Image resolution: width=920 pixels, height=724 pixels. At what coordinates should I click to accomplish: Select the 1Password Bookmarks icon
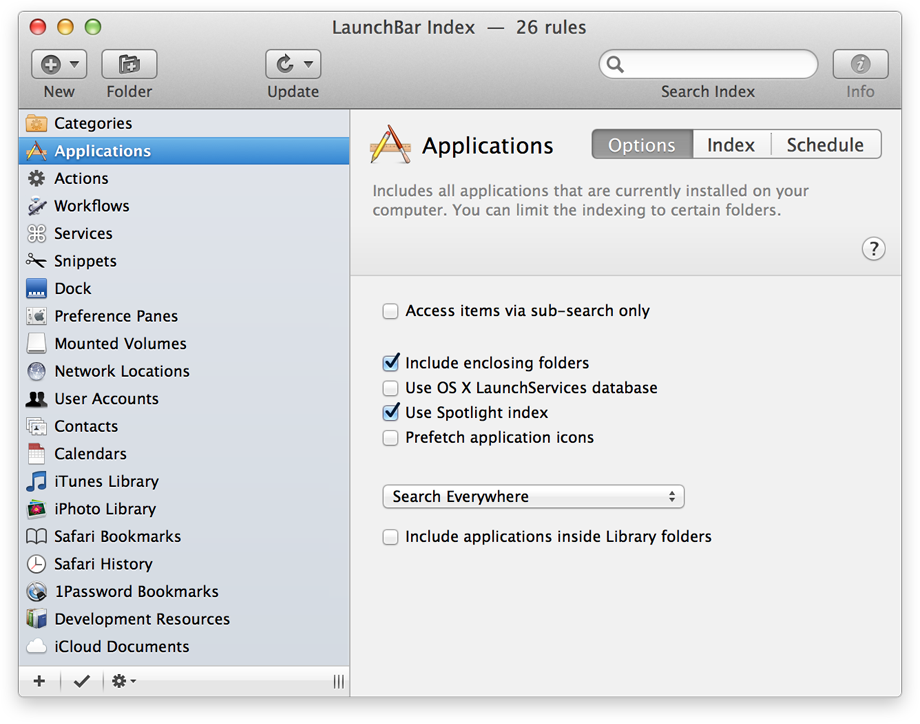tap(36, 591)
